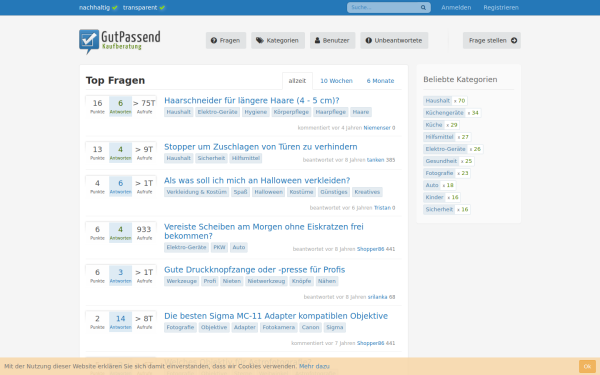Click the Hilfsmittel tag under Stopper question
The width and height of the screenshot is (600, 375).
246,158
